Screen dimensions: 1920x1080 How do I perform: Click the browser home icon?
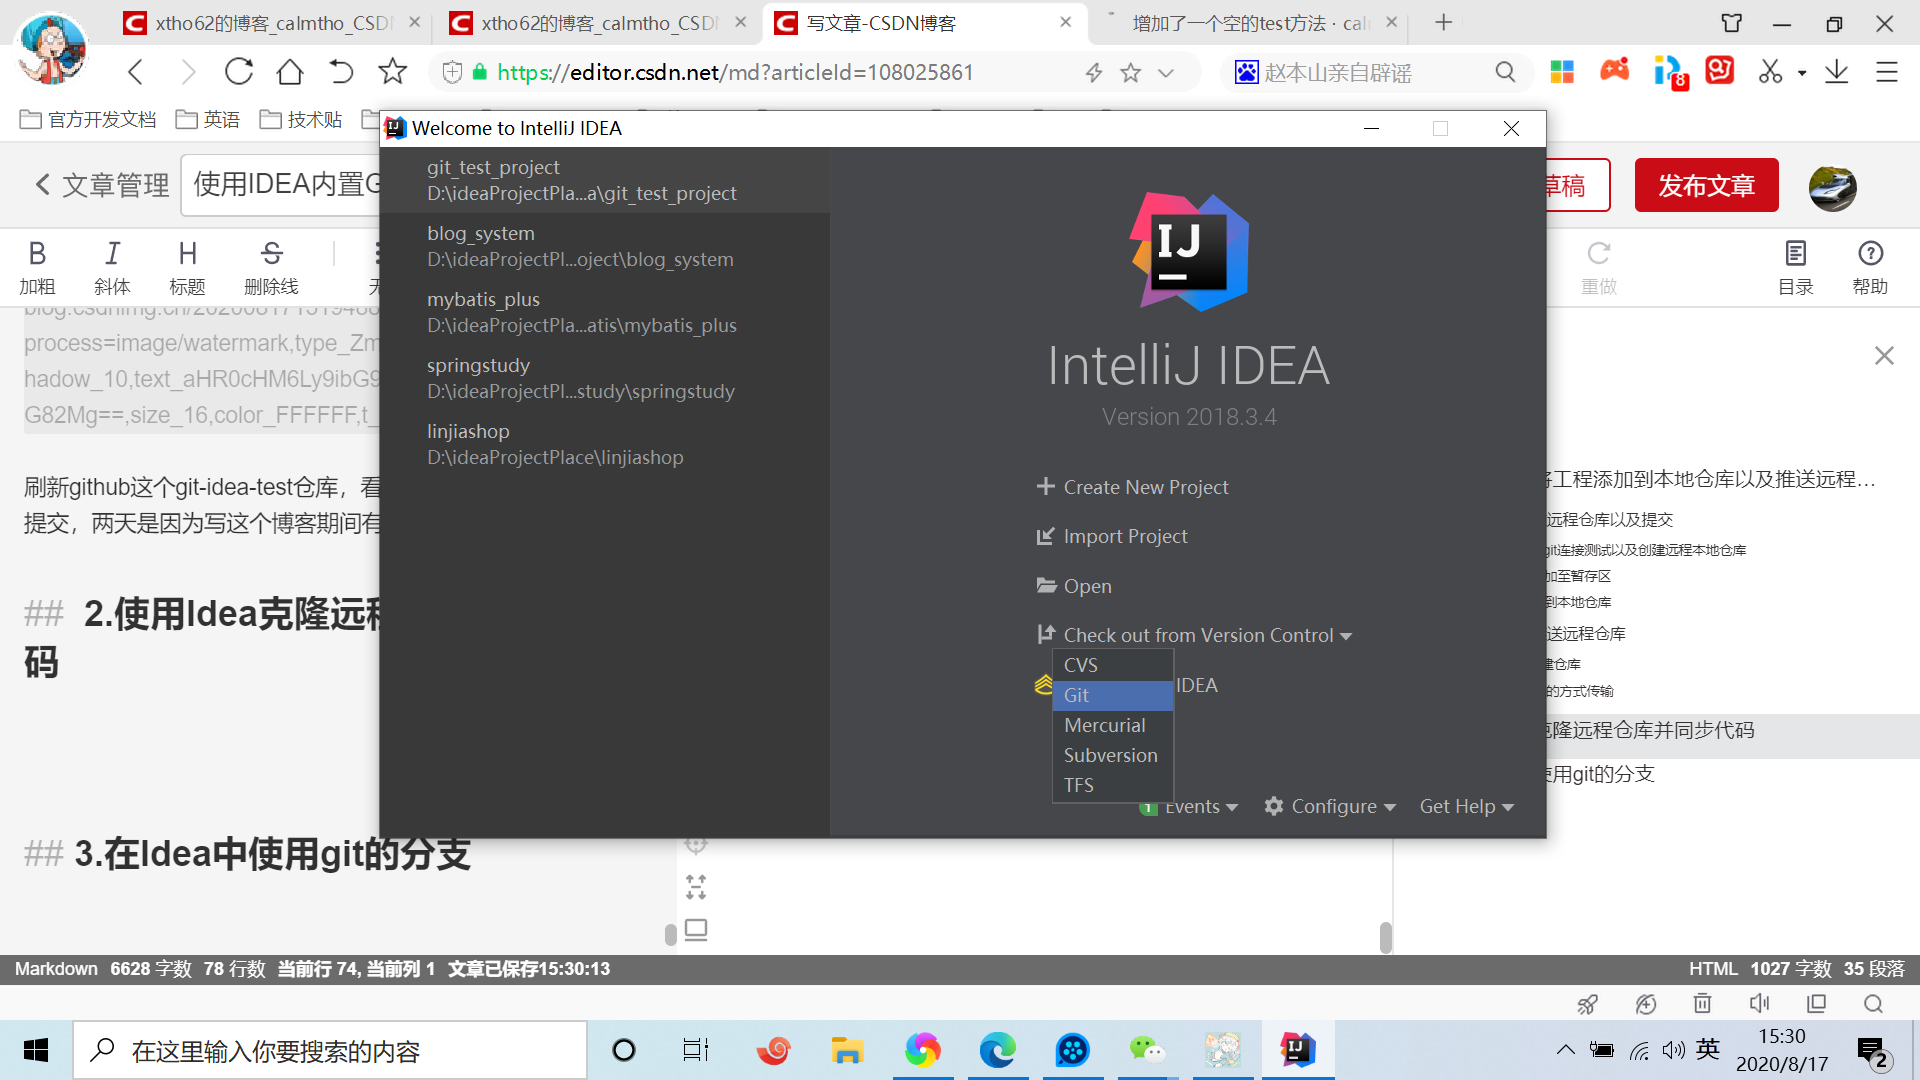tap(289, 72)
